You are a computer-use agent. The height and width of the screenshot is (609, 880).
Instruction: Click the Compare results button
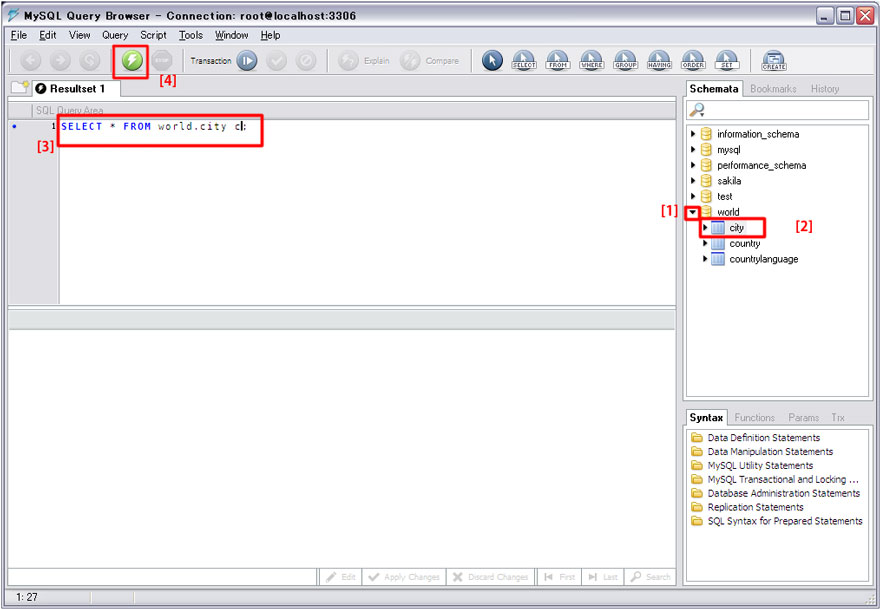point(430,61)
